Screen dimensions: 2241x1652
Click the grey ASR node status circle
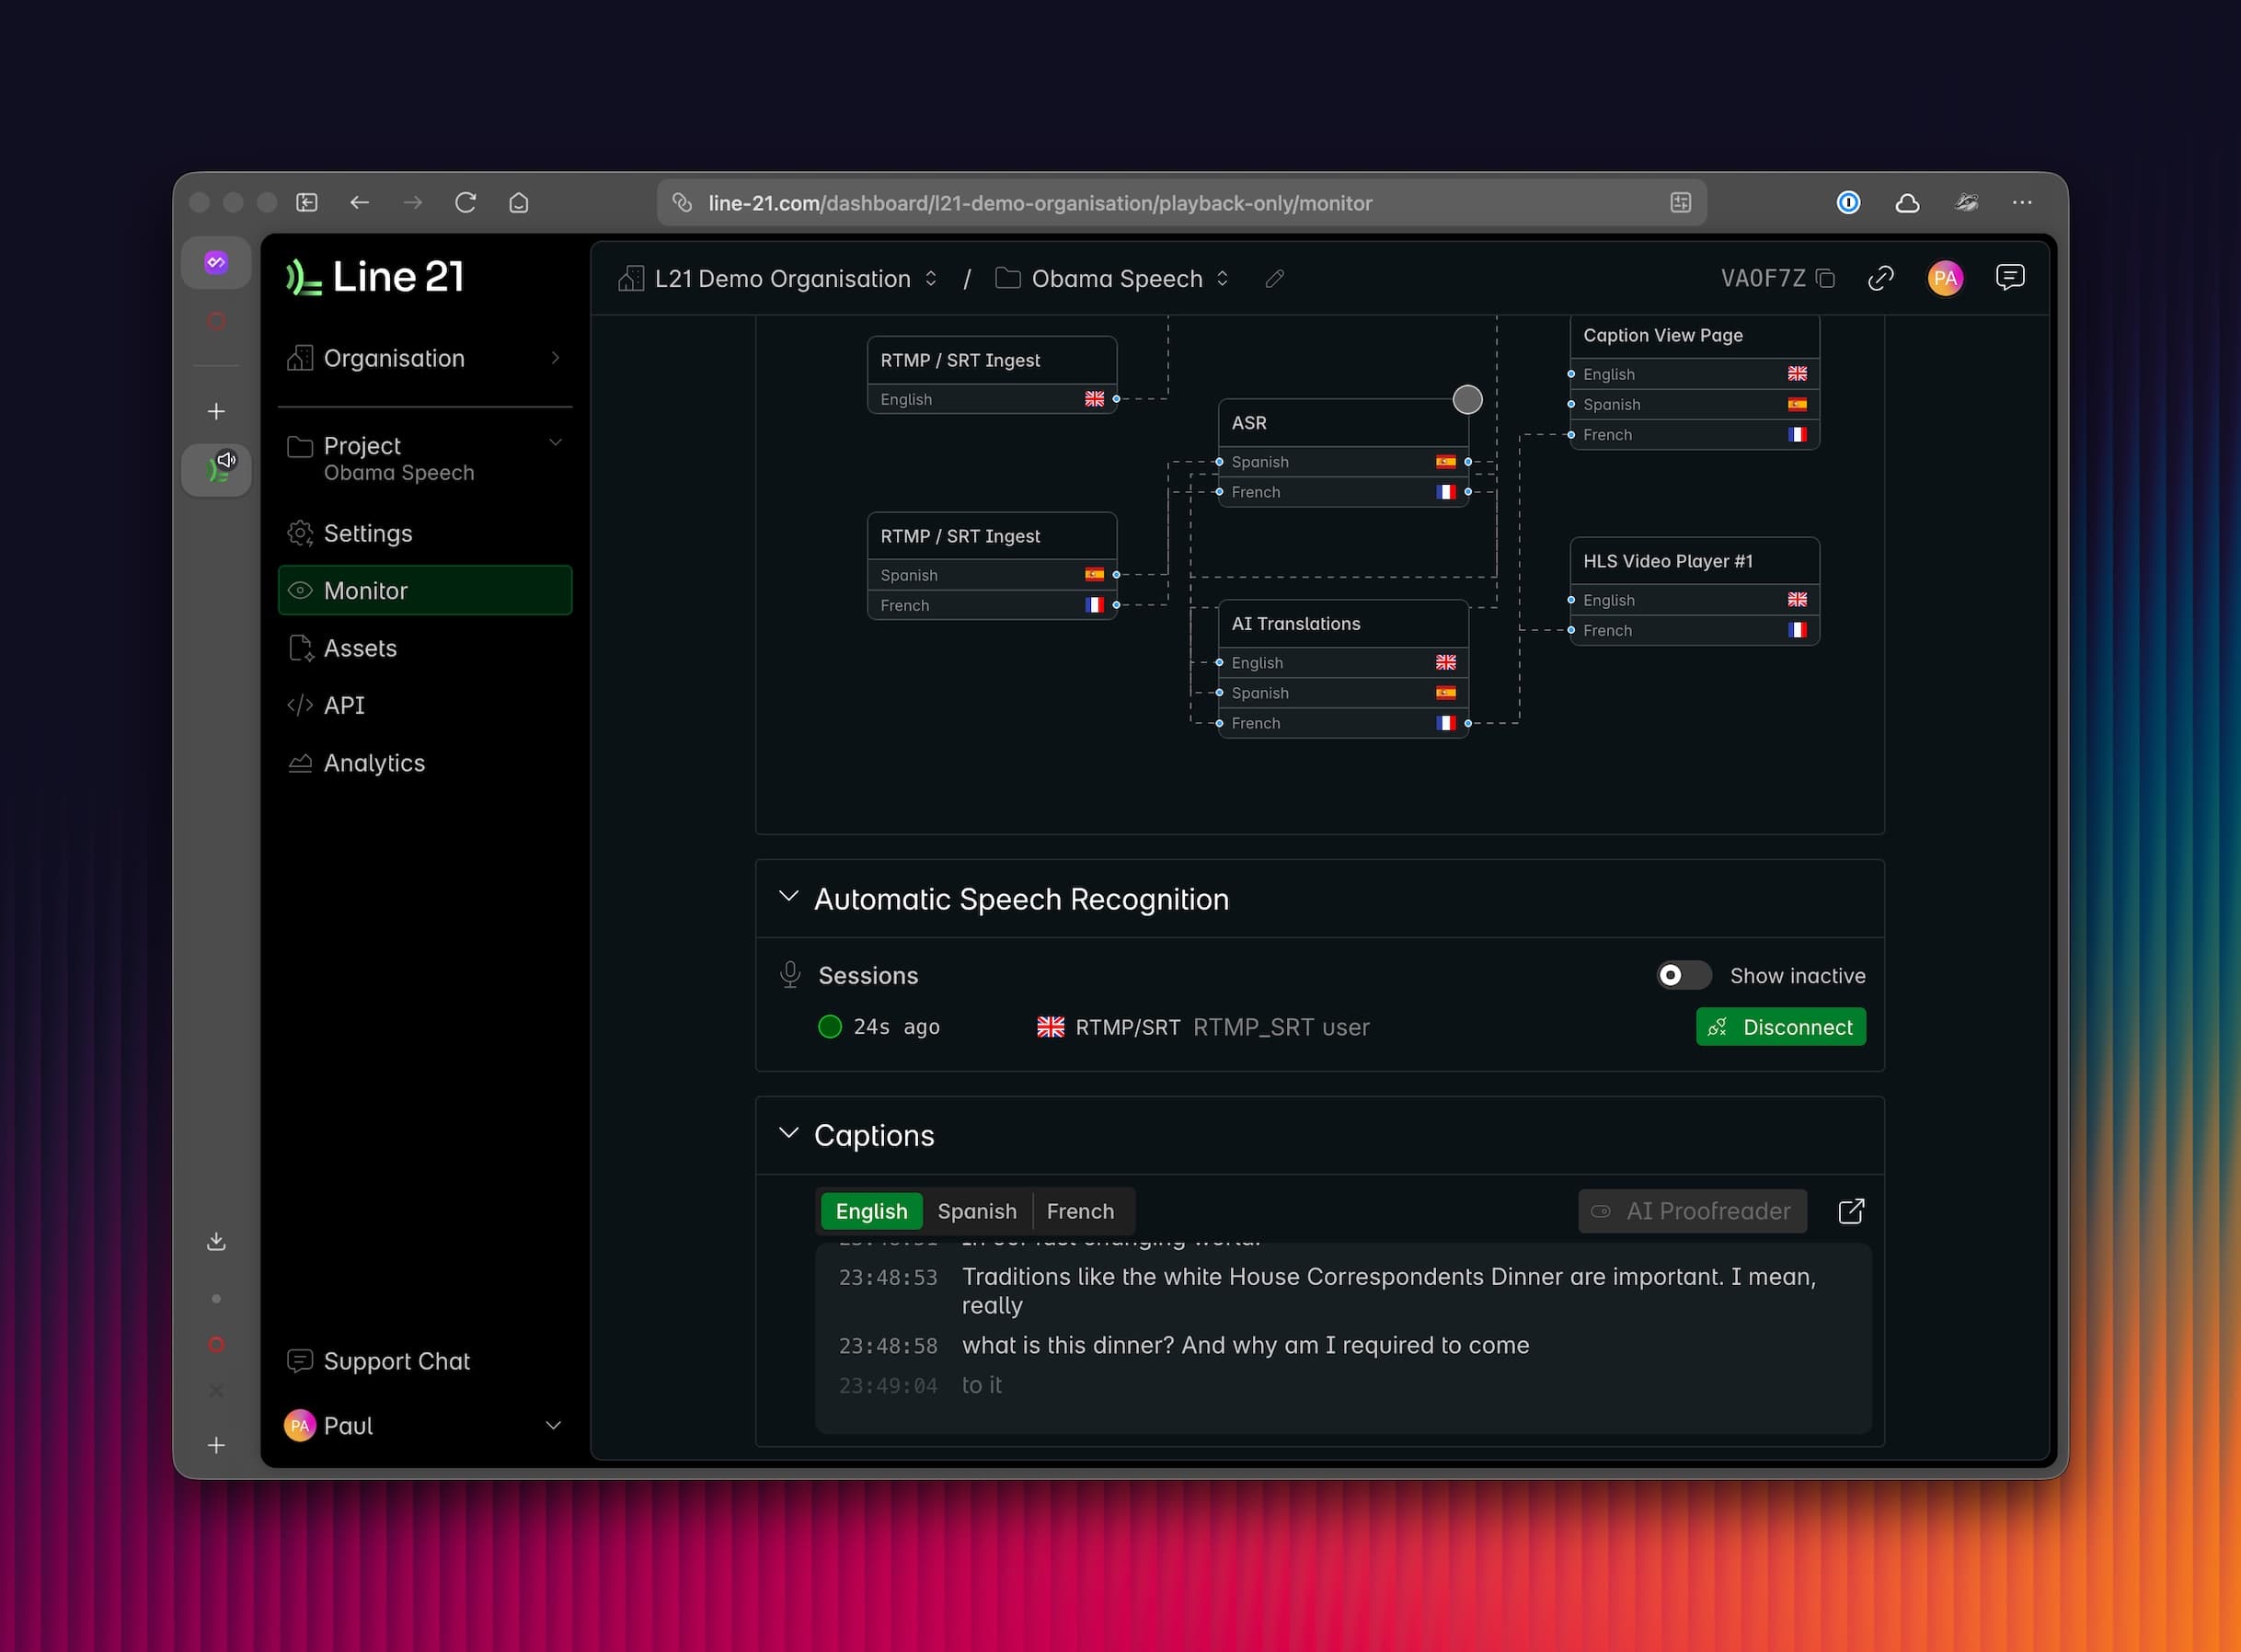(x=1467, y=400)
